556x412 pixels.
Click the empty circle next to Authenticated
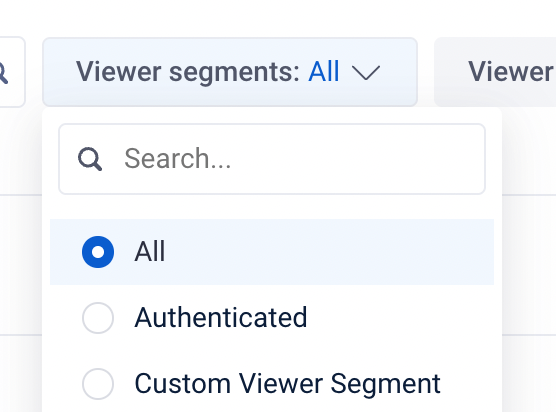point(98,318)
